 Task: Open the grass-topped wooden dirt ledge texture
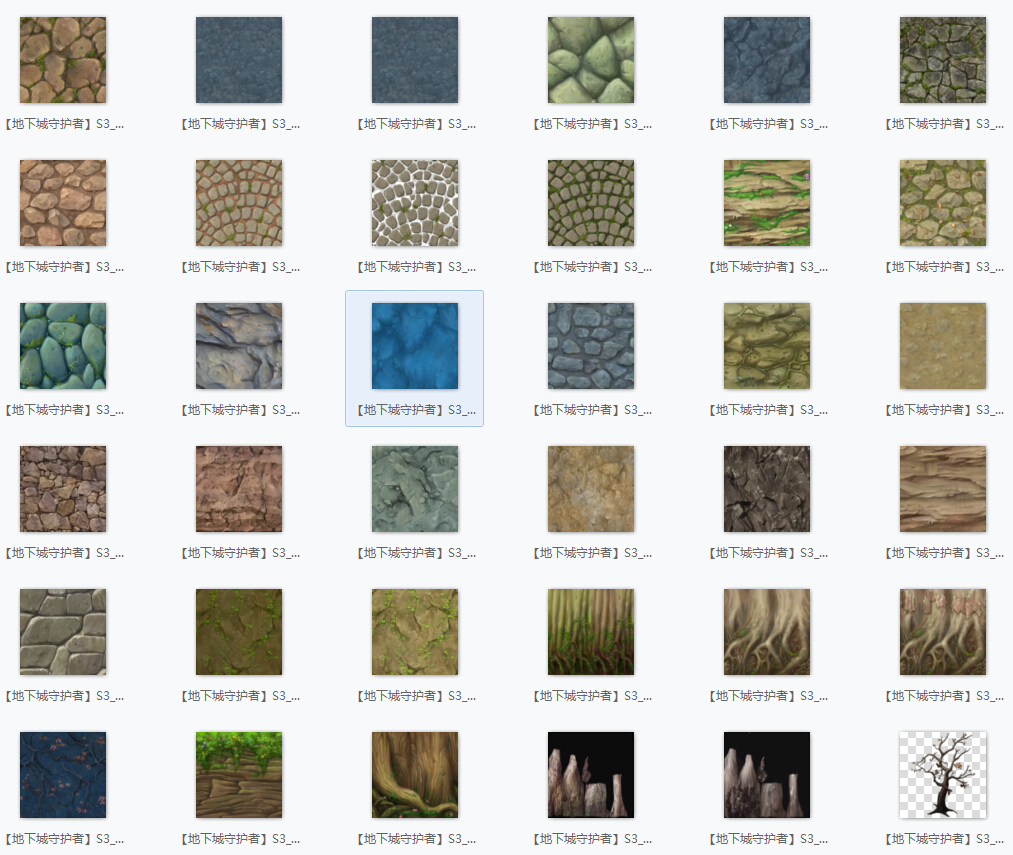coord(239,775)
